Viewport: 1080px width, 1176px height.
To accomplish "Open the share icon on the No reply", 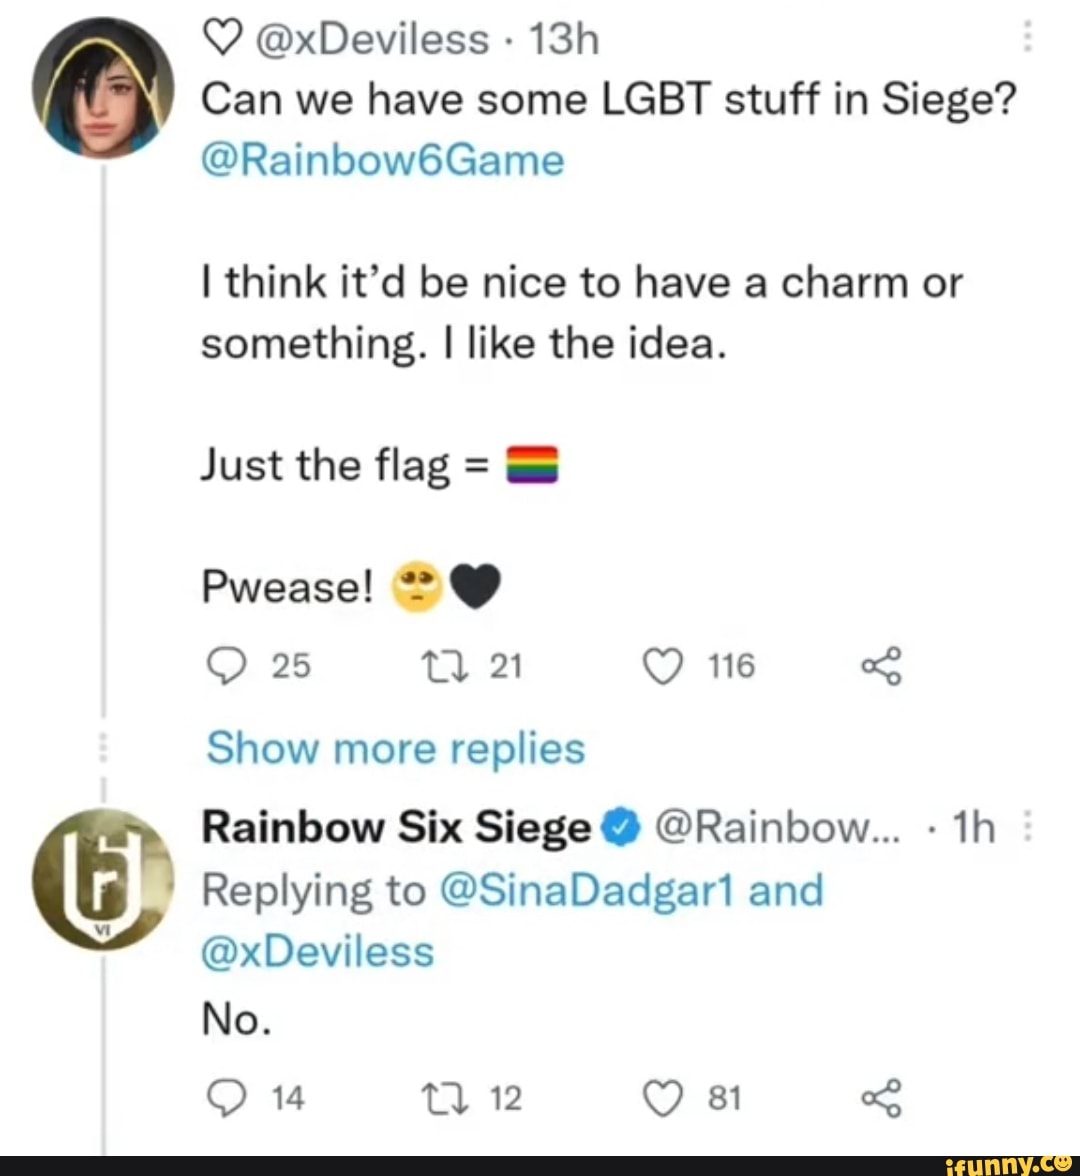I will [x=882, y=1097].
